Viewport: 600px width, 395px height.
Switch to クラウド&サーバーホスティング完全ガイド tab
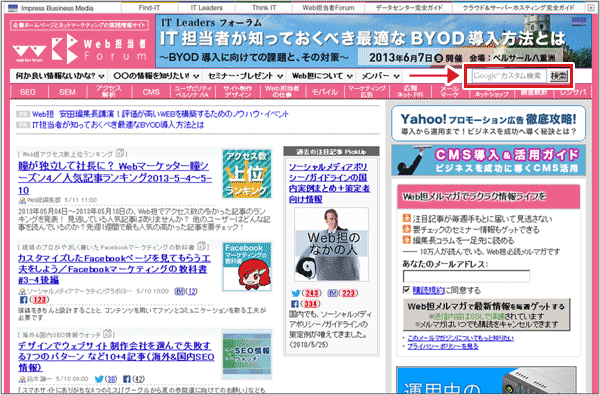[518, 8]
